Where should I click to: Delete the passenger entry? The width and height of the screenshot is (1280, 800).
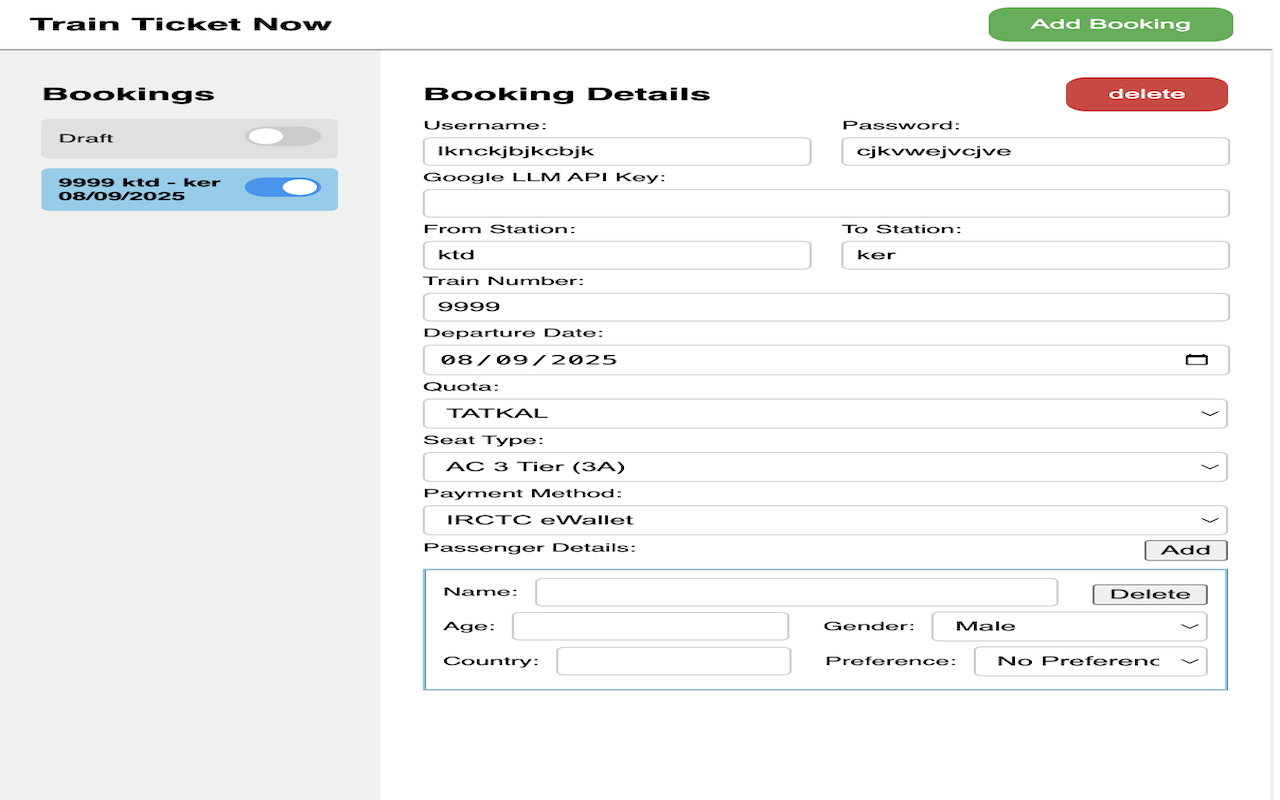(x=1149, y=594)
